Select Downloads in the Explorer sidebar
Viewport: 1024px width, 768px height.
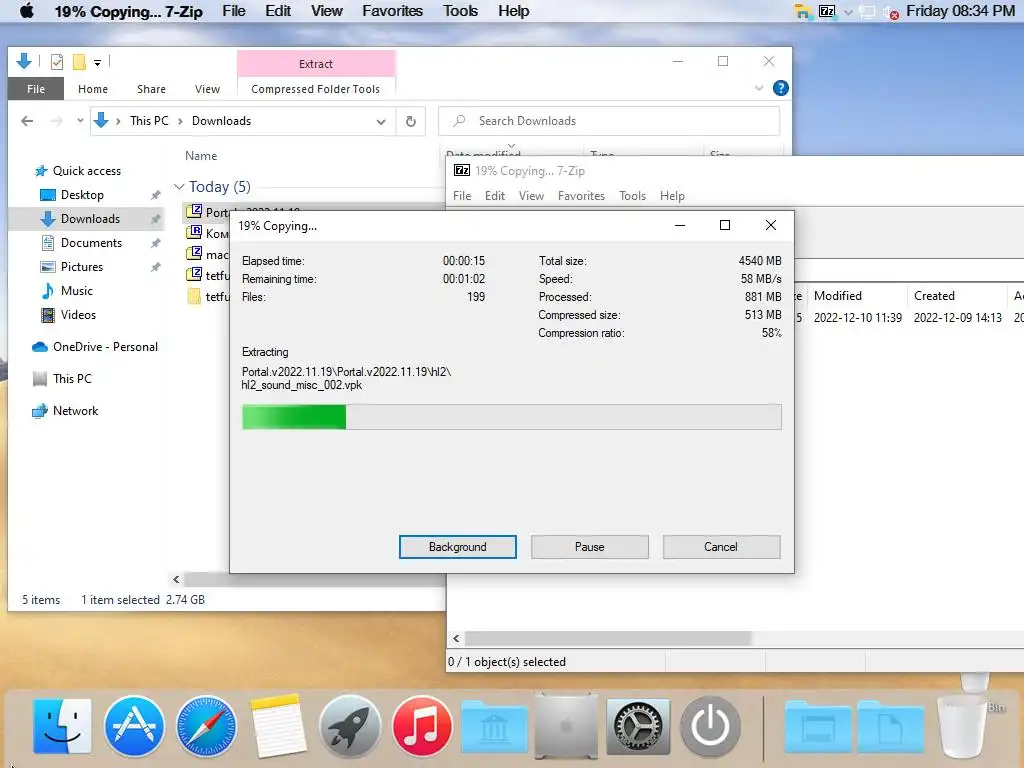pos(90,219)
